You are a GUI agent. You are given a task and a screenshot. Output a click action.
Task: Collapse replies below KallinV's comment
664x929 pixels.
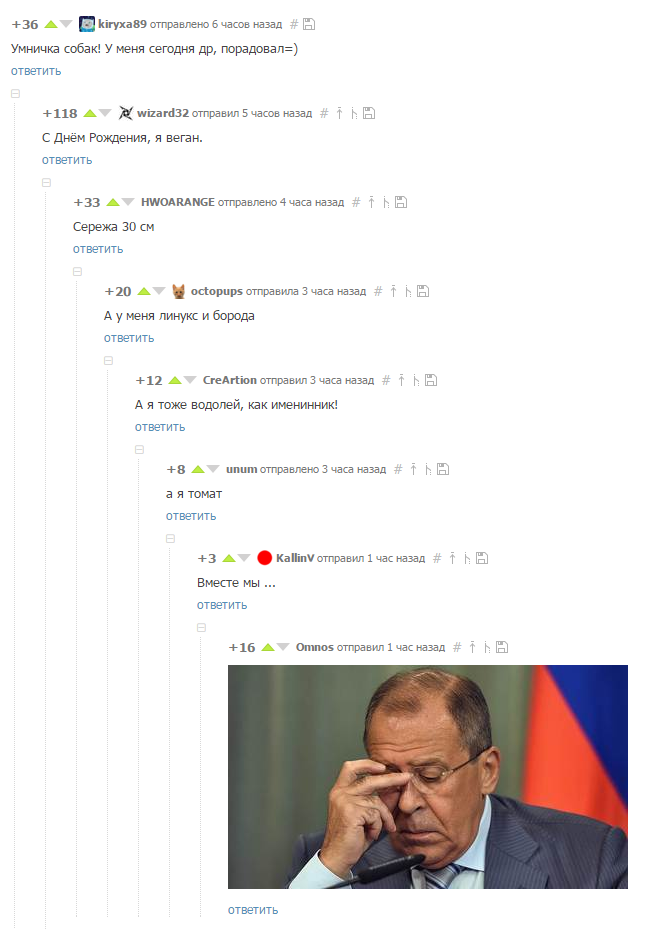[201, 627]
